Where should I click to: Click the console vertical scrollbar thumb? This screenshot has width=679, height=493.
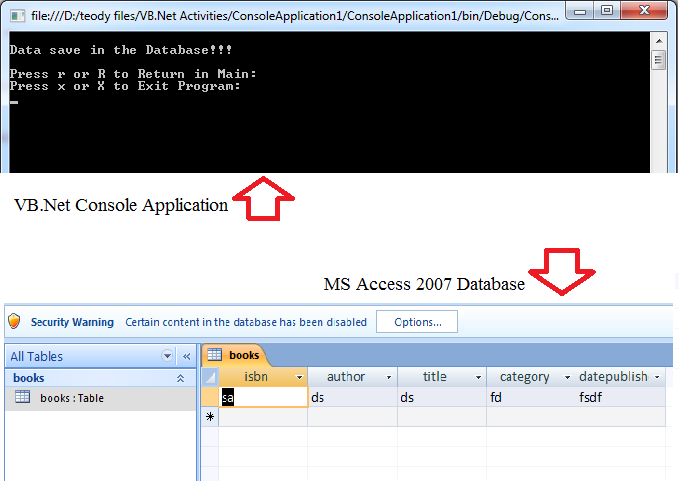(x=659, y=60)
